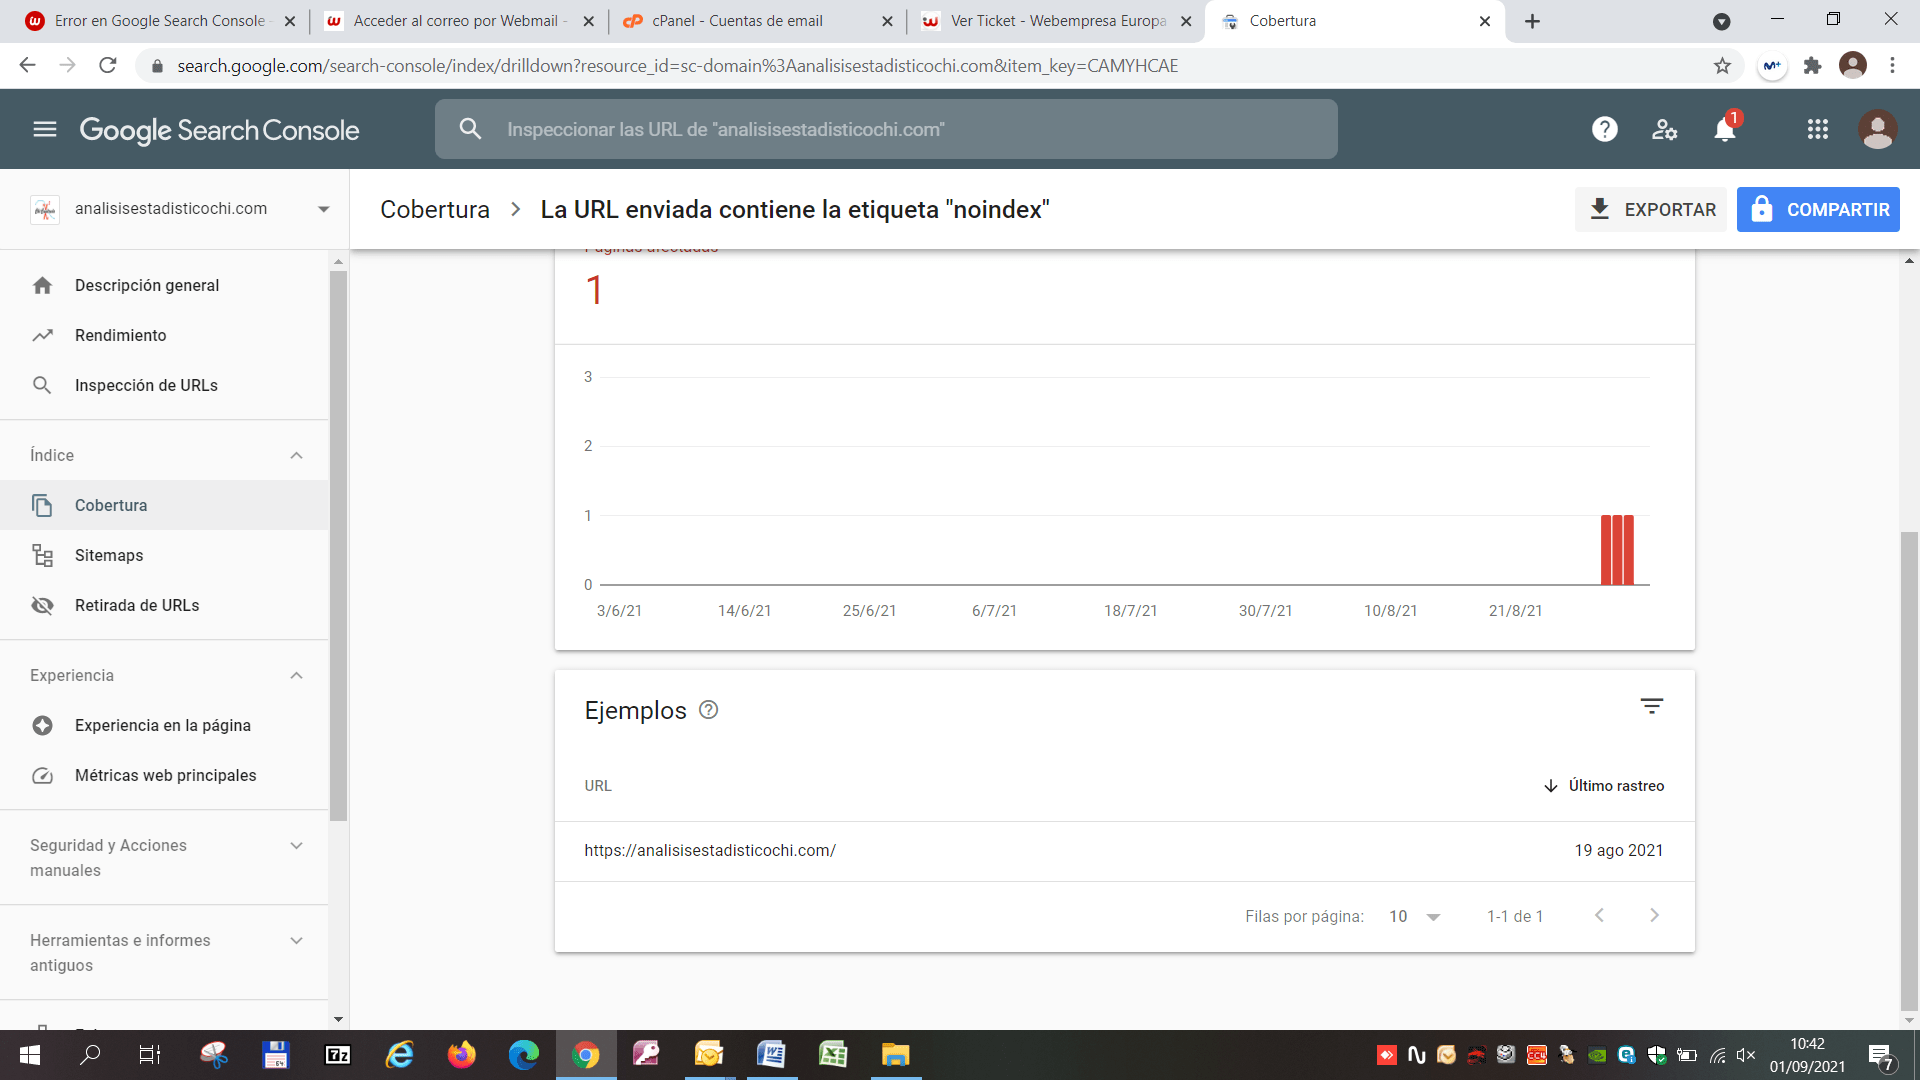Image resolution: width=1920 pixels, height=1080 pixels.
Task: Close the Cobertura browser tab
Action: 1485,21
